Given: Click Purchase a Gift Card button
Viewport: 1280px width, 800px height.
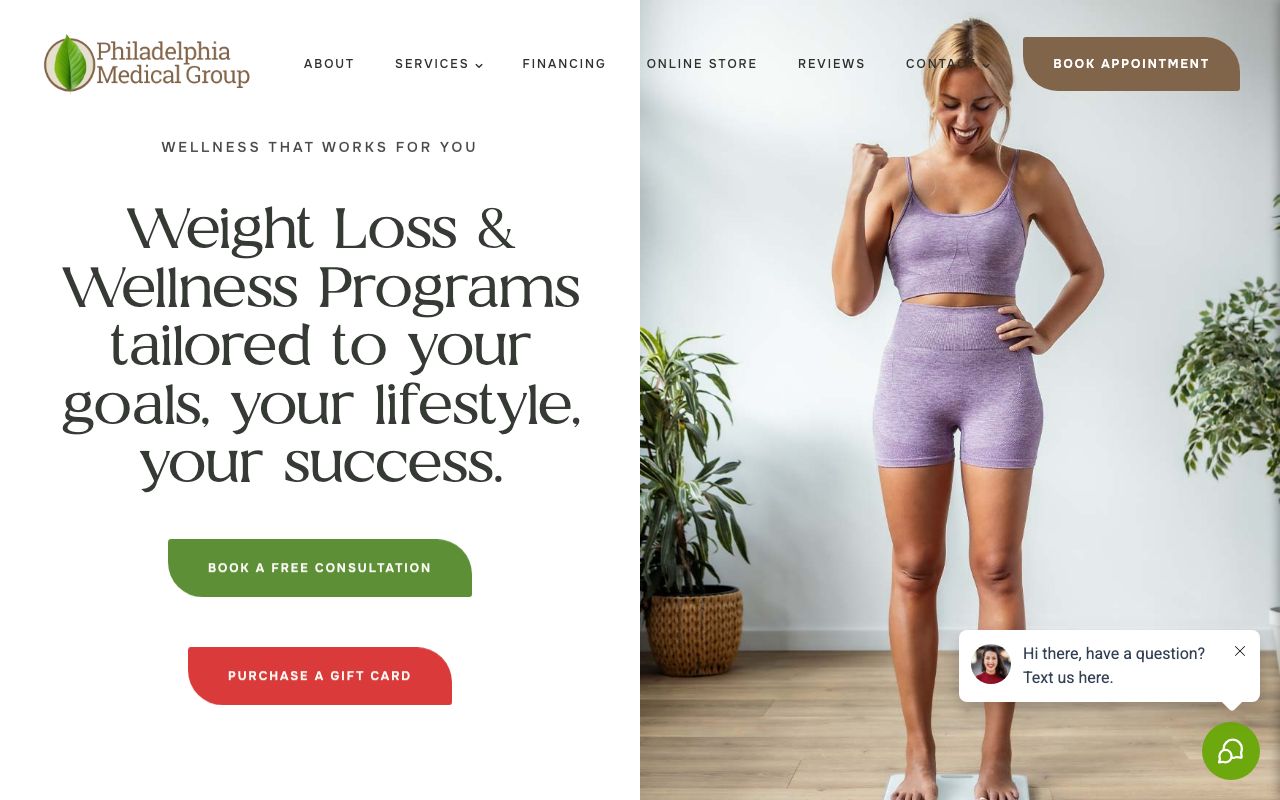Looking at the screenshot, I should 320,676.
